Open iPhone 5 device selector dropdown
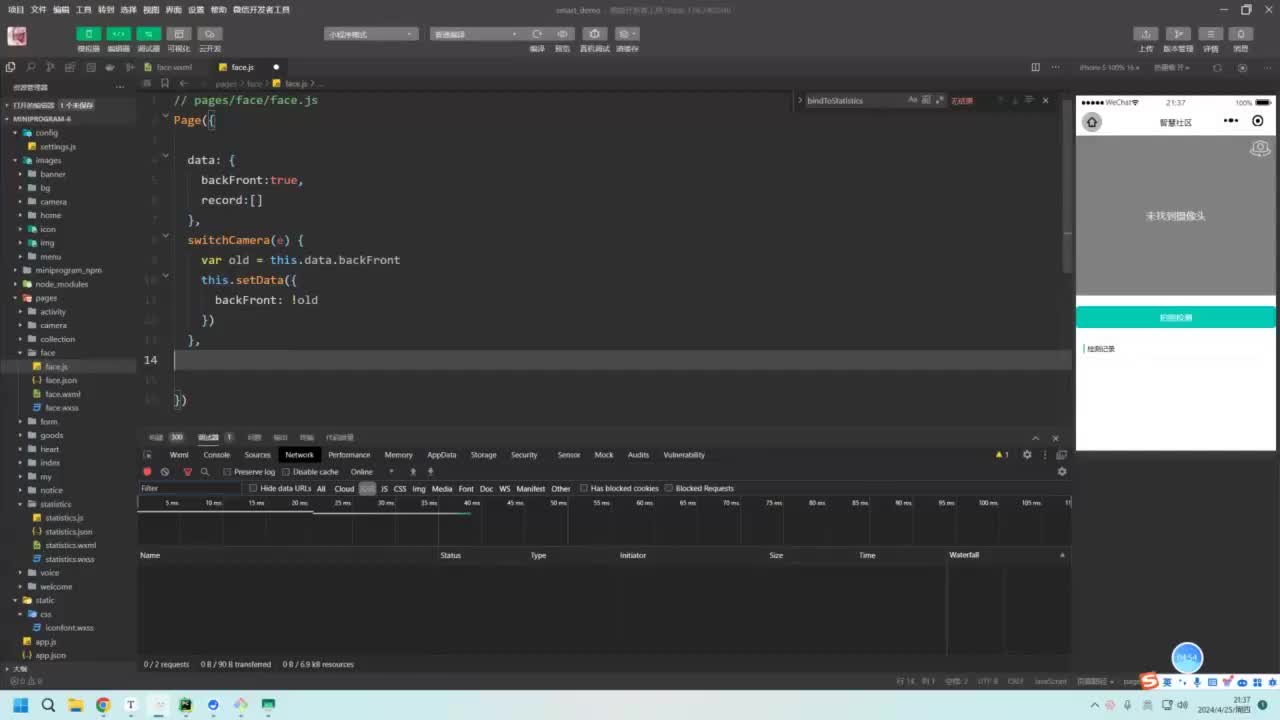Screen dimensions: 1280x720 click(x=1111, y=67)
